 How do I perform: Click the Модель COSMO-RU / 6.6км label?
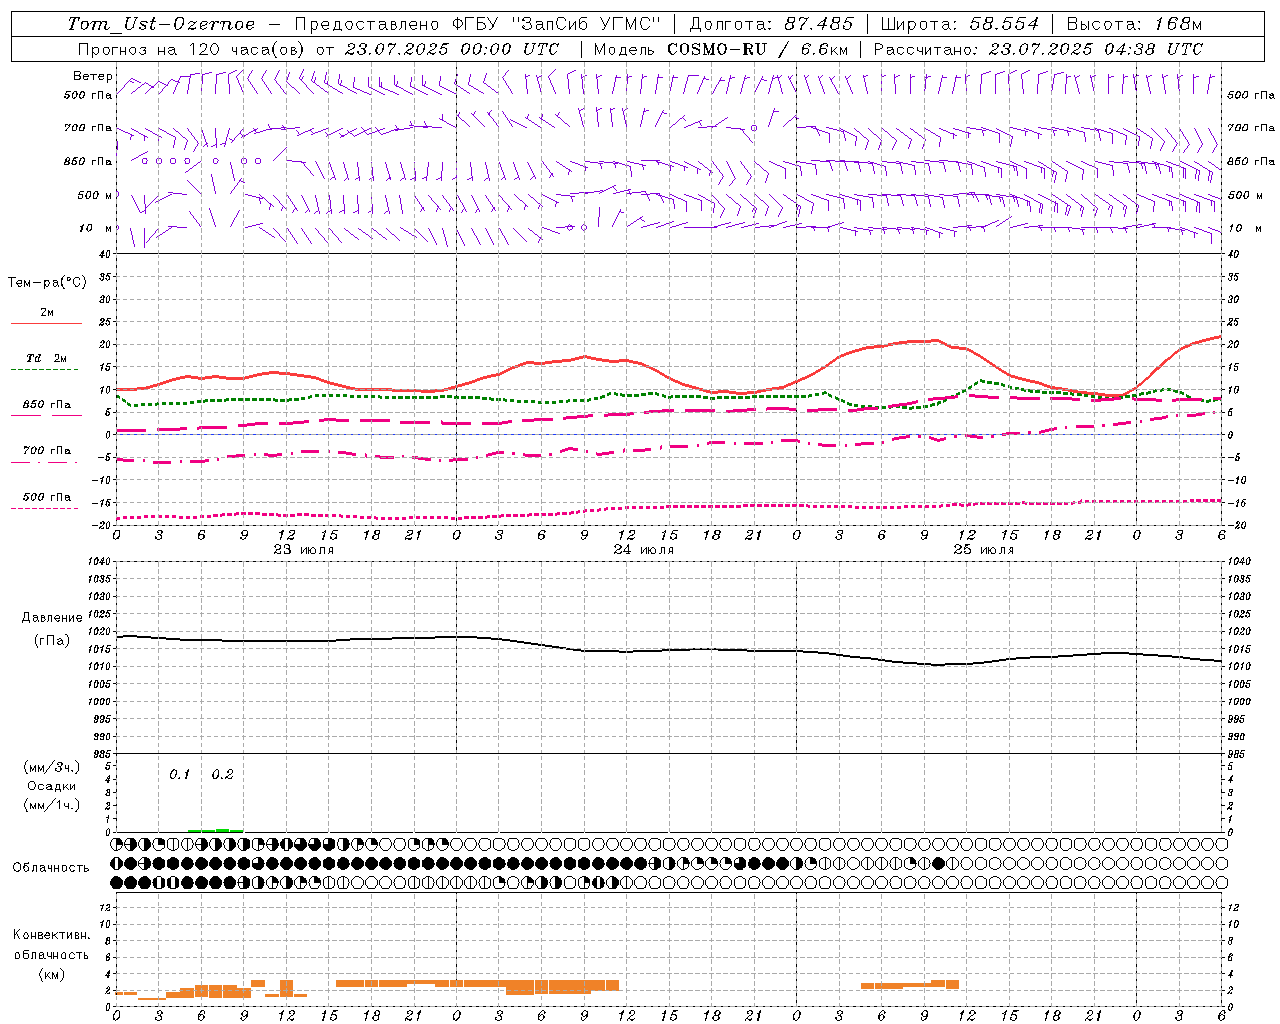coord(721,49)
